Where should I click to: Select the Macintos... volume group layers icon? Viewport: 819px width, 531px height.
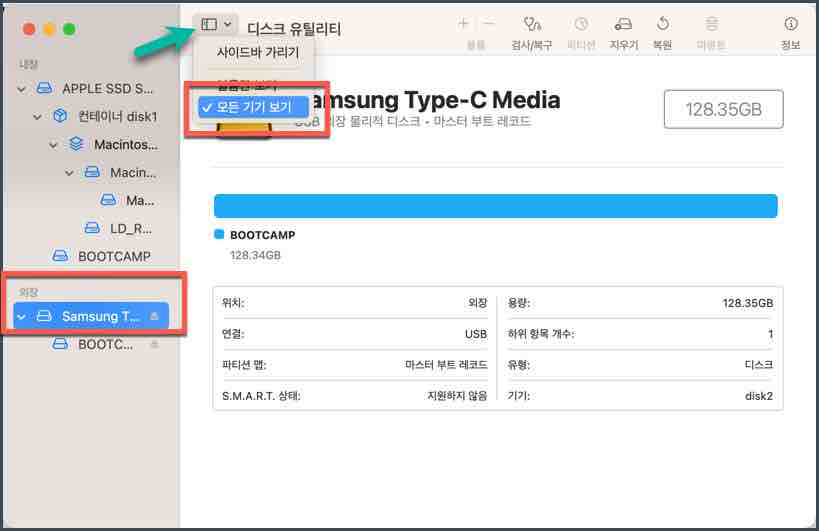76,144
